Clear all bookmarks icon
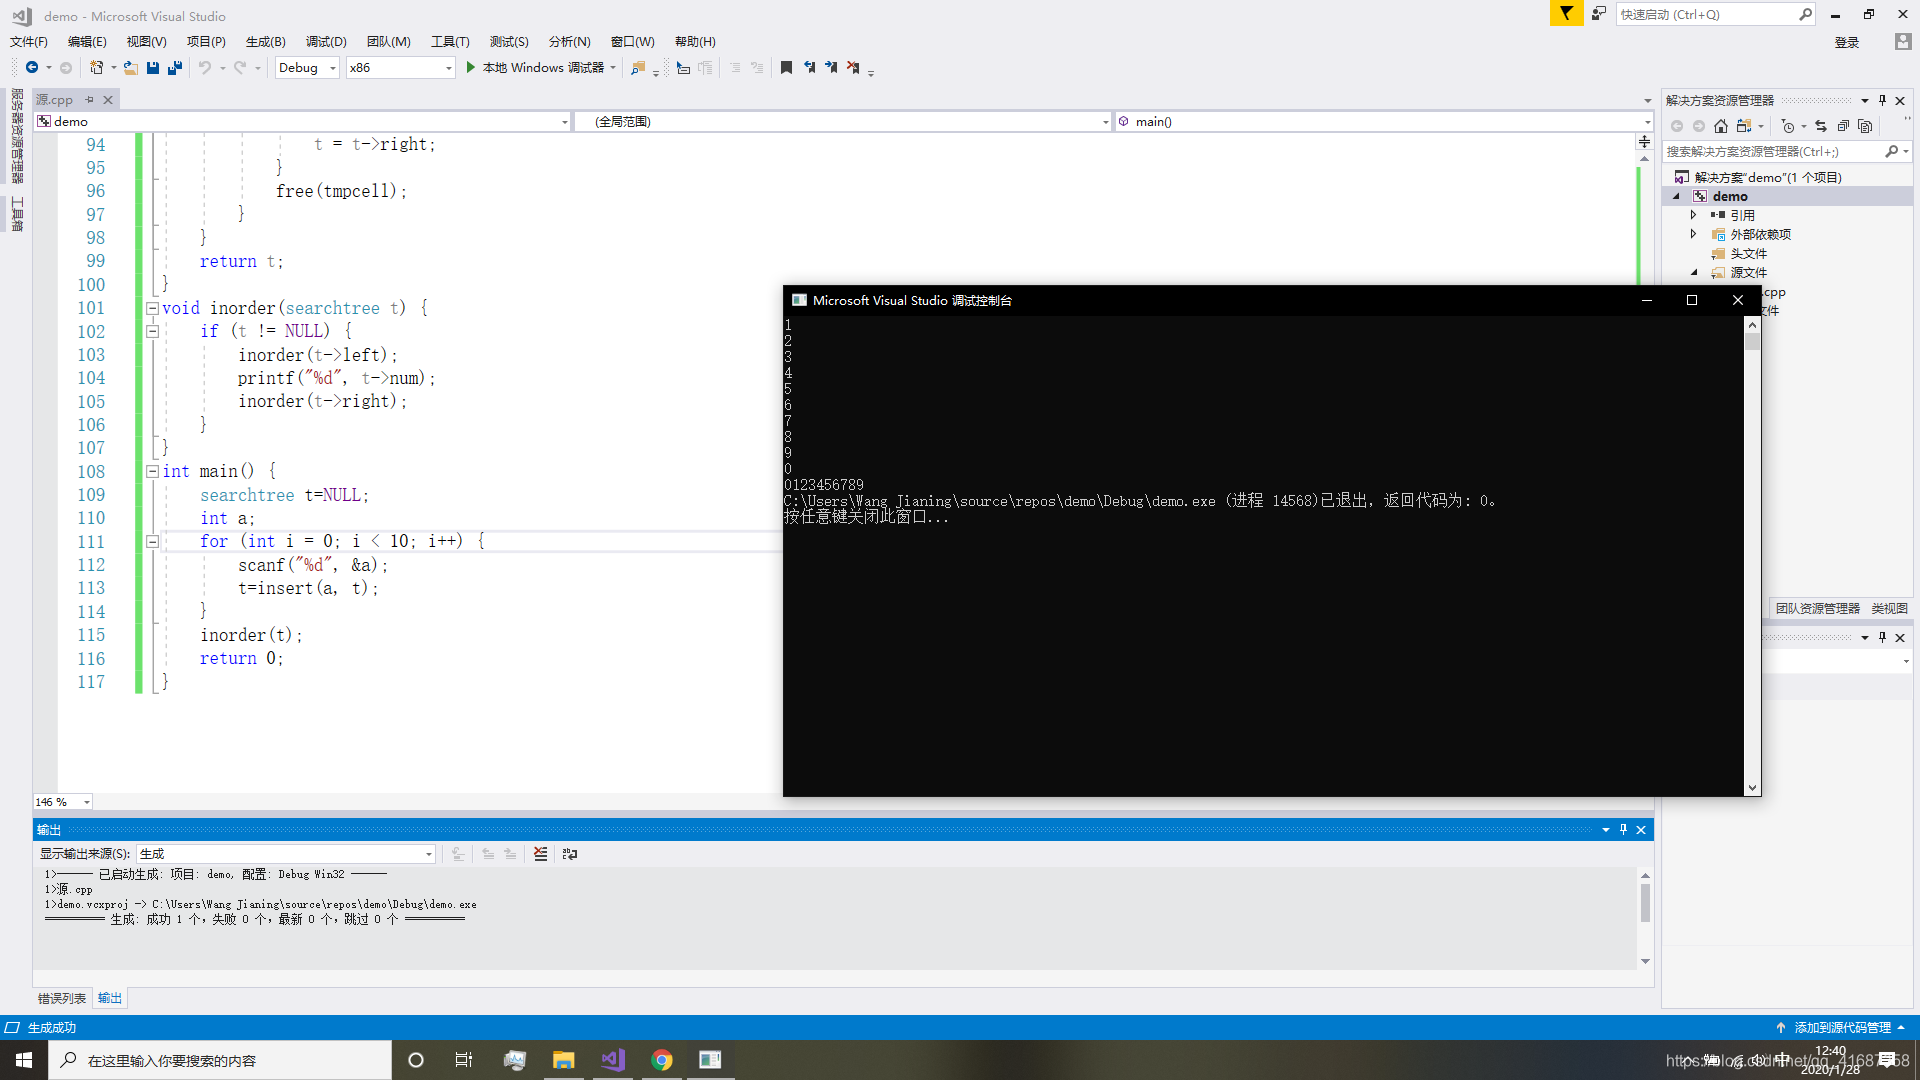The image size is (1920, 1080). (x=853, y=67)
